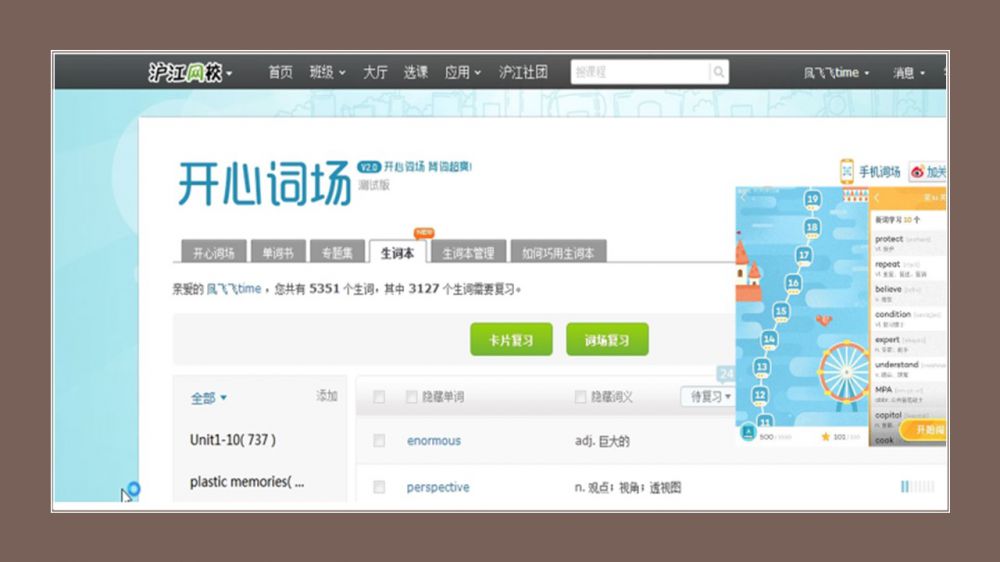
Task: Click the Weibo follow icon
Action: pos(918,172)
